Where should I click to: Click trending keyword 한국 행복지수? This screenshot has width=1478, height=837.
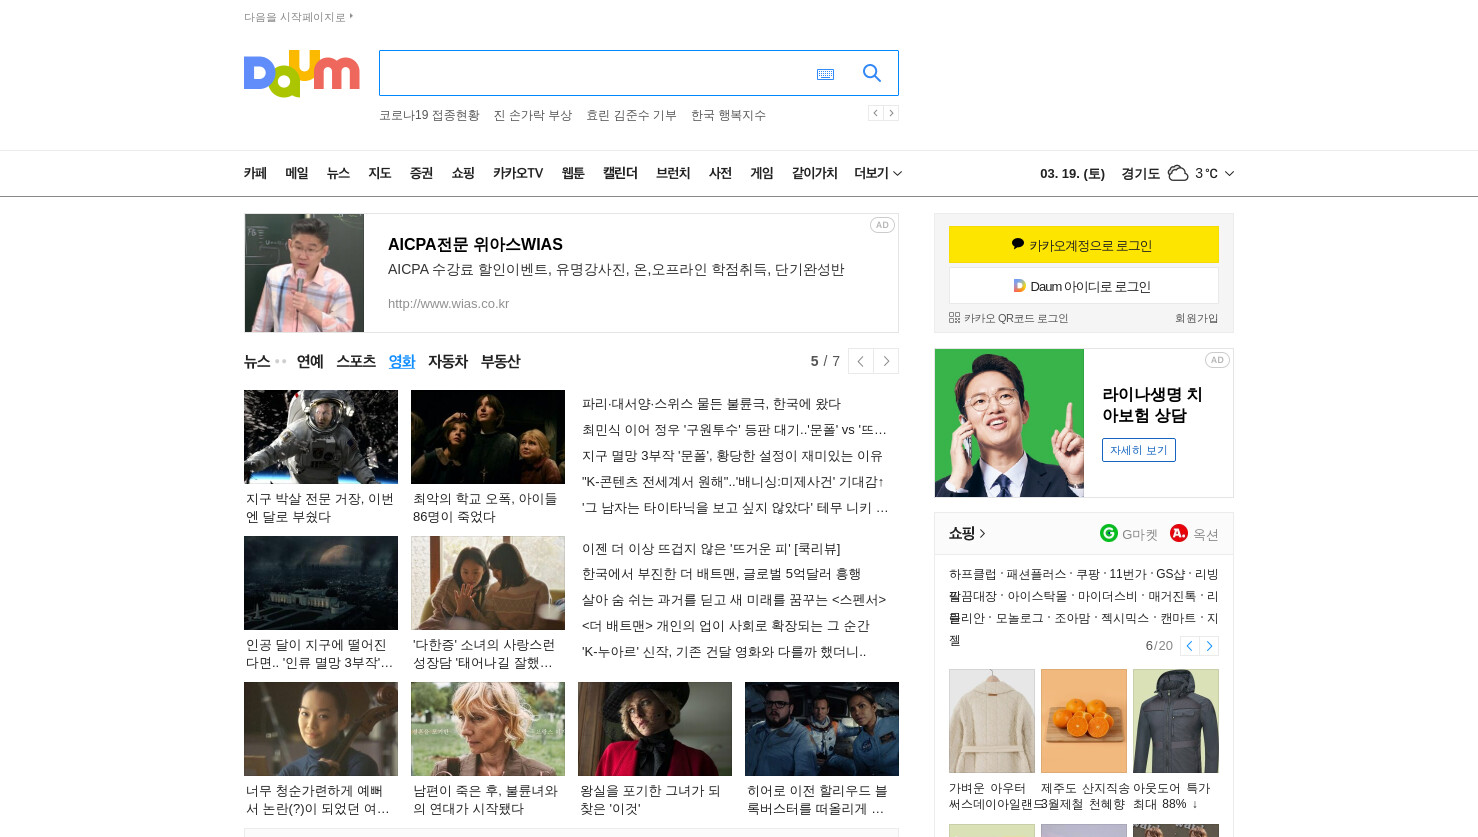pos(728,115)
